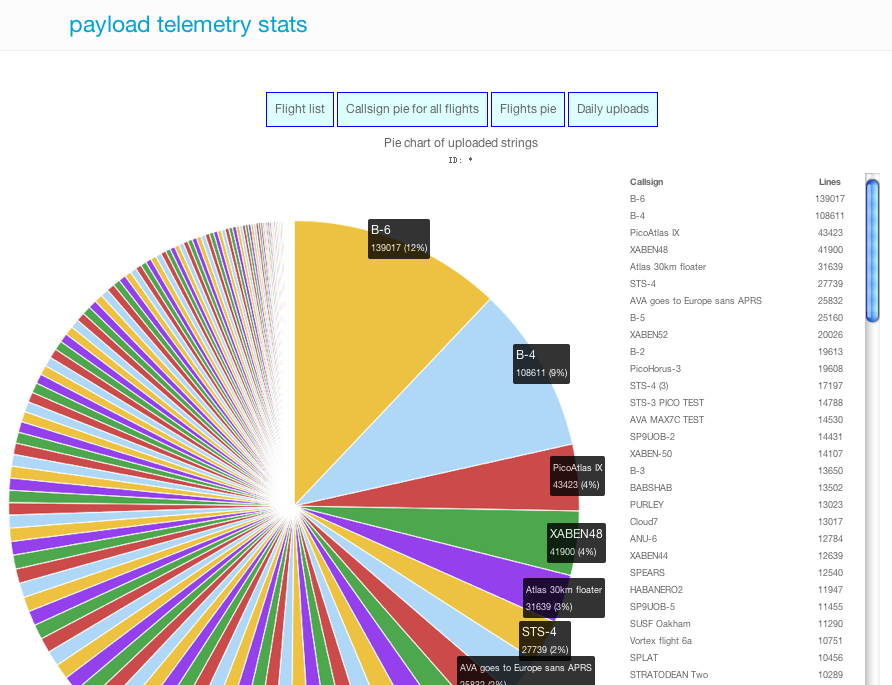
Task: Select ANU-6 in the legend
Action: (737, 539)
